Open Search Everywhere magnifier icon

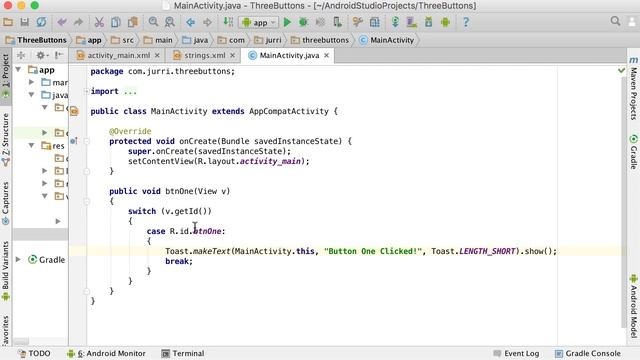pos(616,21)
